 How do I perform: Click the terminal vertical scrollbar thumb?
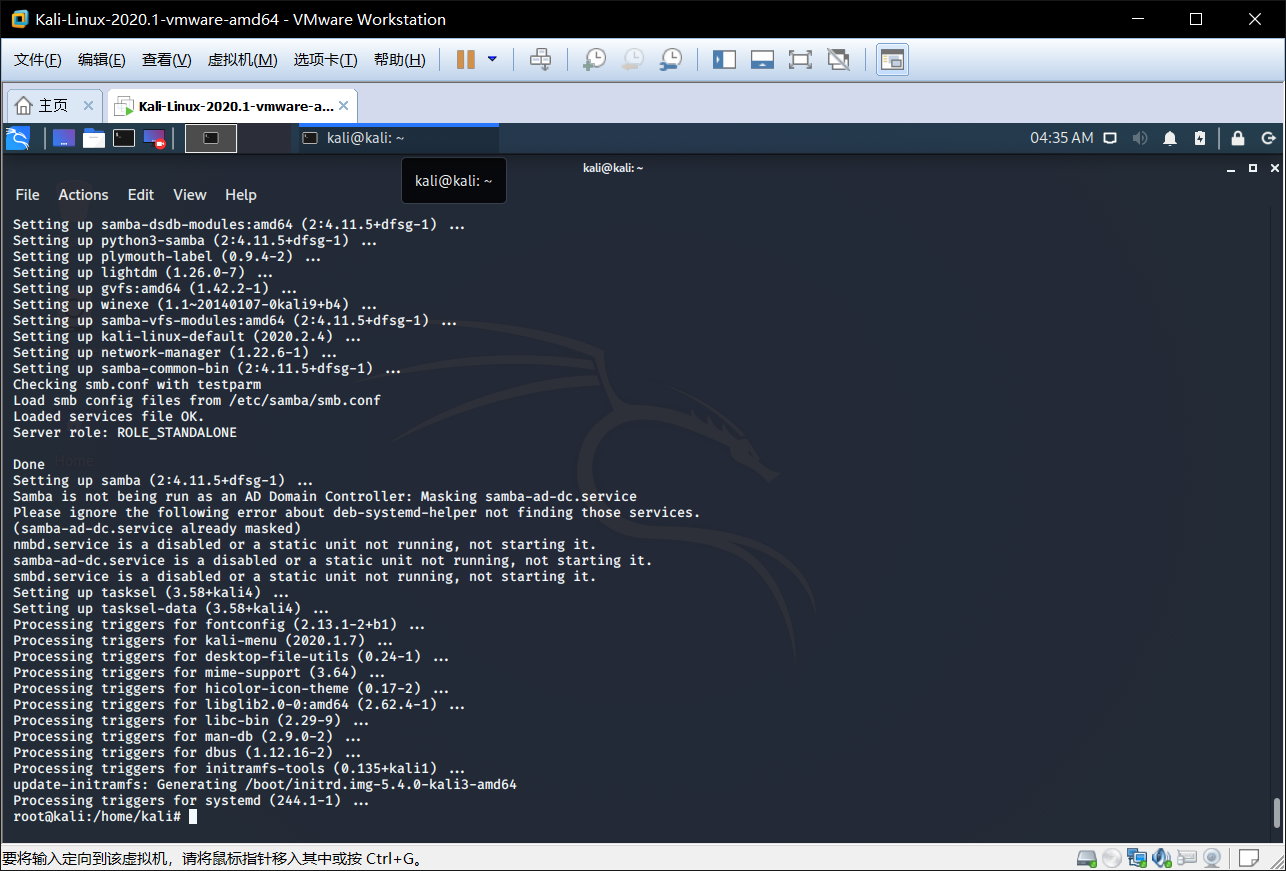coord(1275,812)
